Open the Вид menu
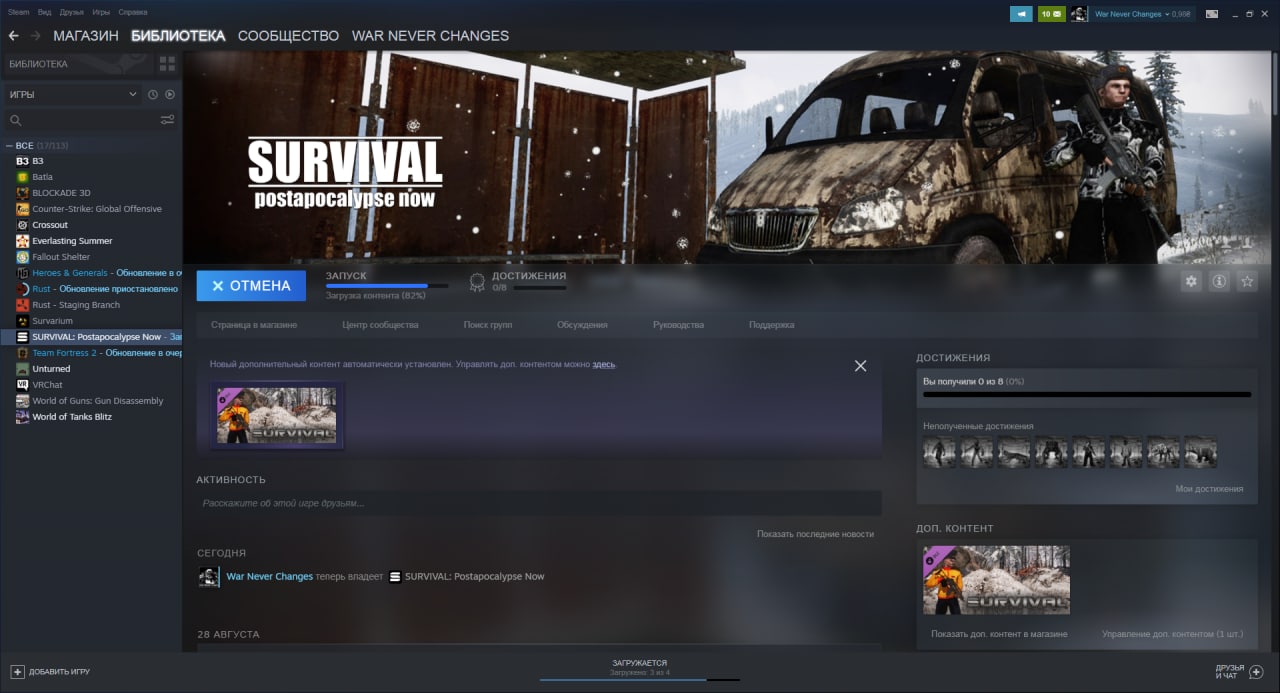The image size is (1280, 693). pos(45,12)
